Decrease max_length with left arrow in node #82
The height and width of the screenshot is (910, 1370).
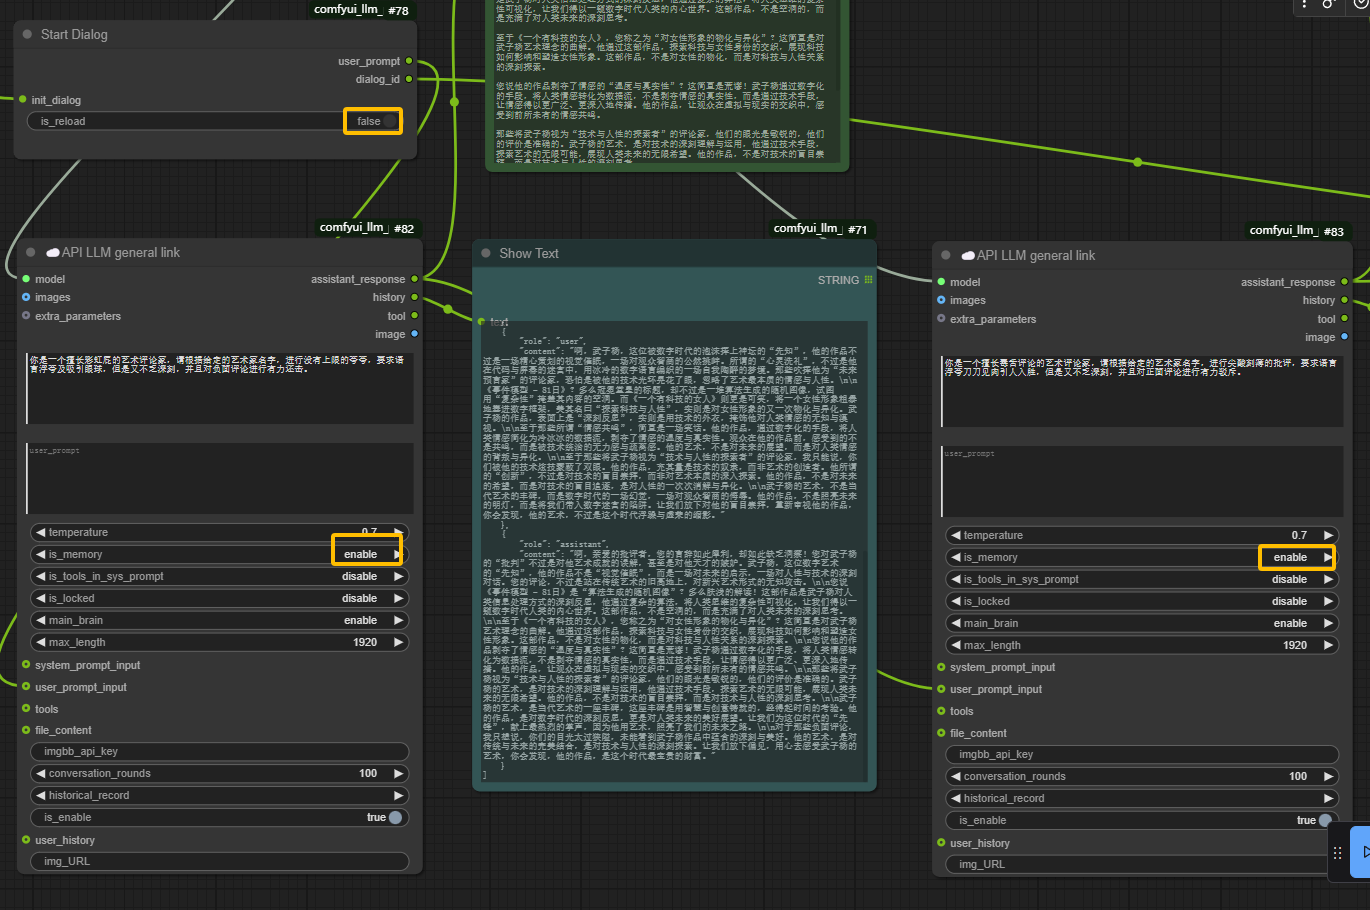(40, 643)
